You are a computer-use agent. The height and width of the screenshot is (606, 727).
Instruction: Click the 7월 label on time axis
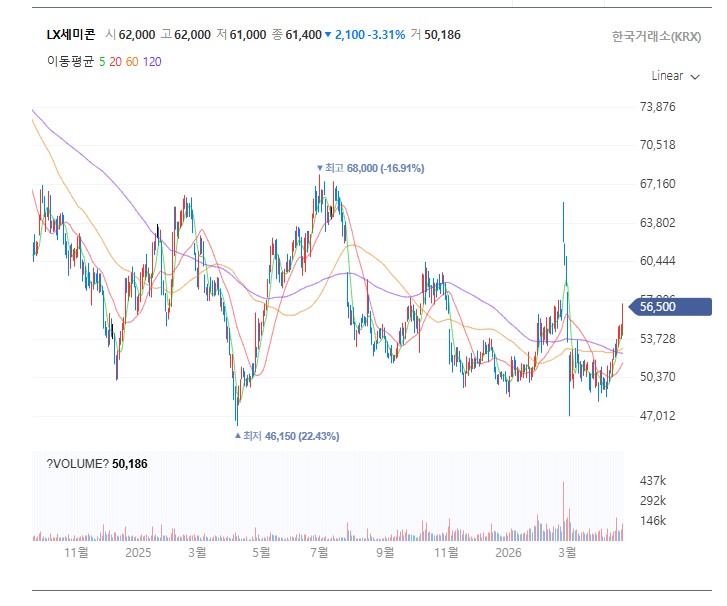tap(319, 553)
